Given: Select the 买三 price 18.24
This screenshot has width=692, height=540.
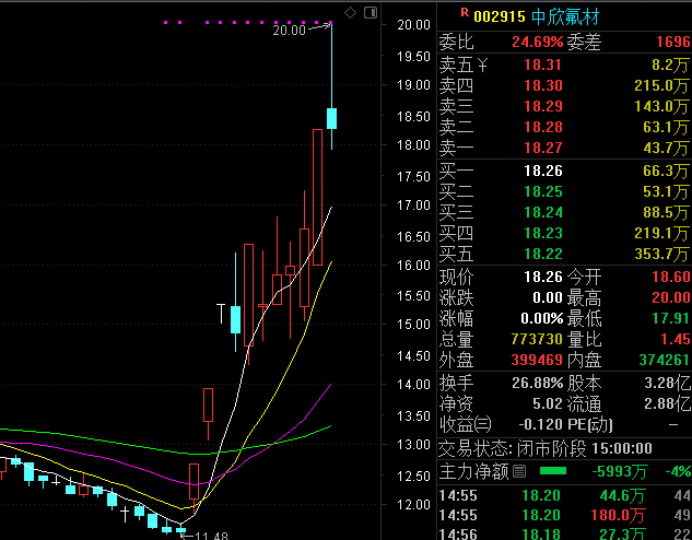Looking at the screenshot, I should (x=543, y=212).
